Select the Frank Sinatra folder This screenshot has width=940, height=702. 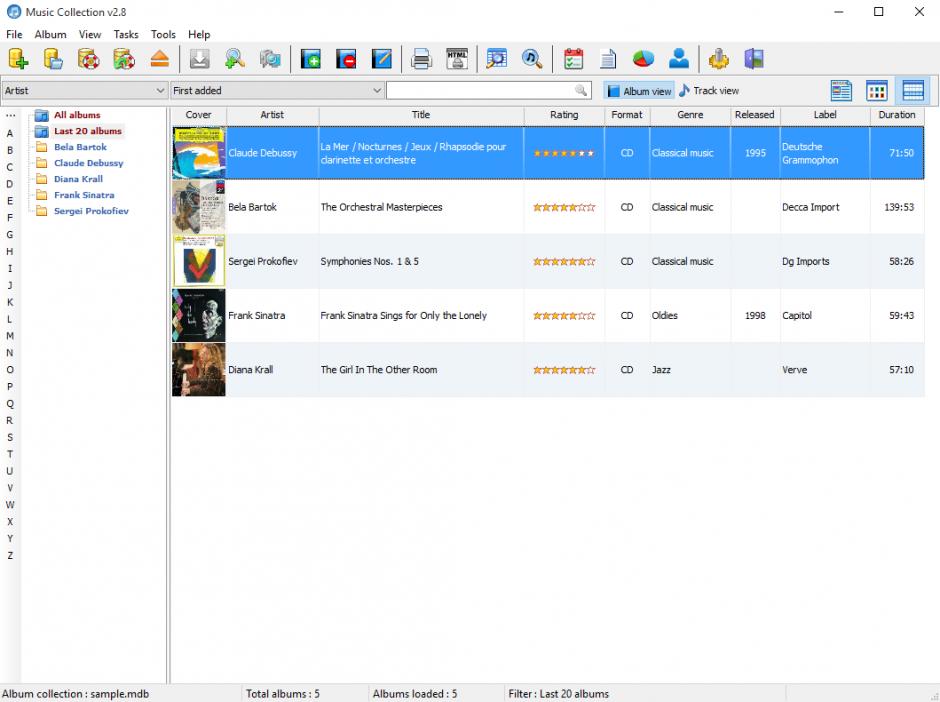(84, 195)
